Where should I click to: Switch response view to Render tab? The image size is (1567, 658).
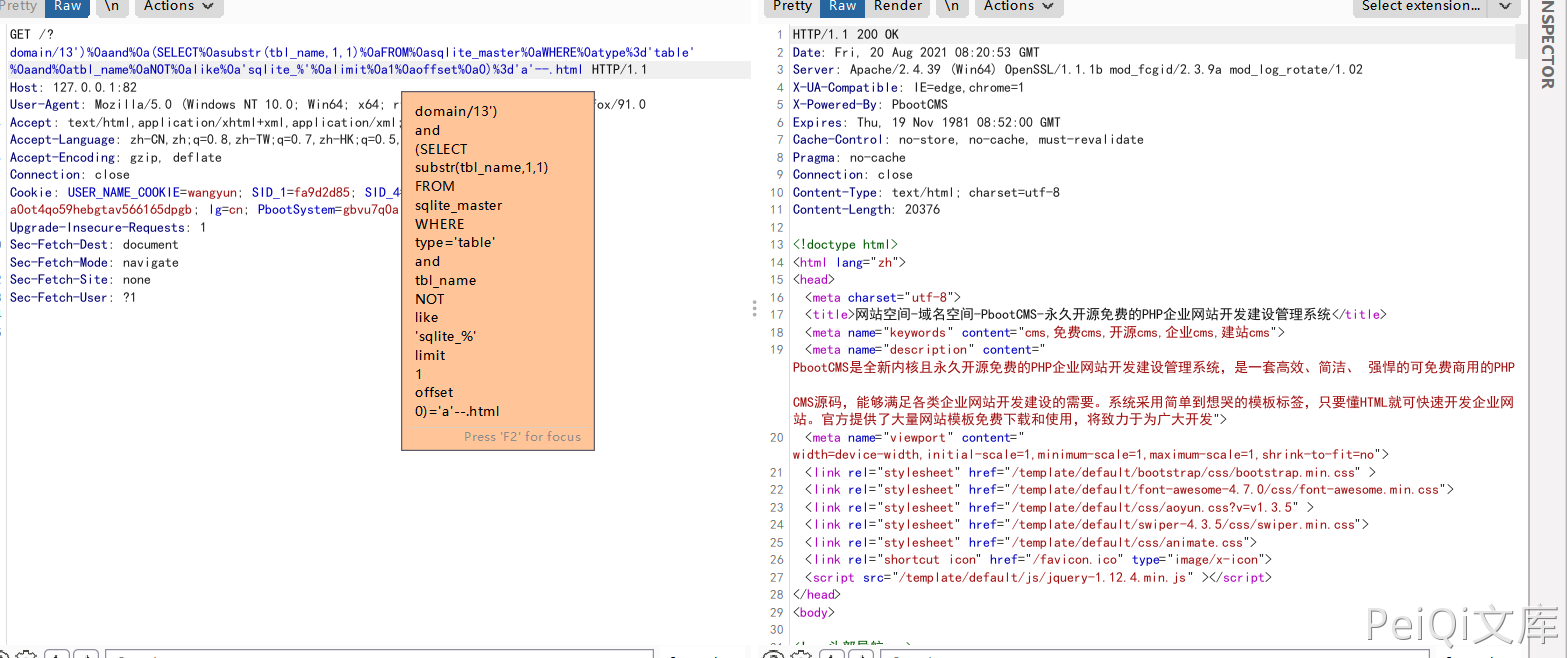coord(898,6)
